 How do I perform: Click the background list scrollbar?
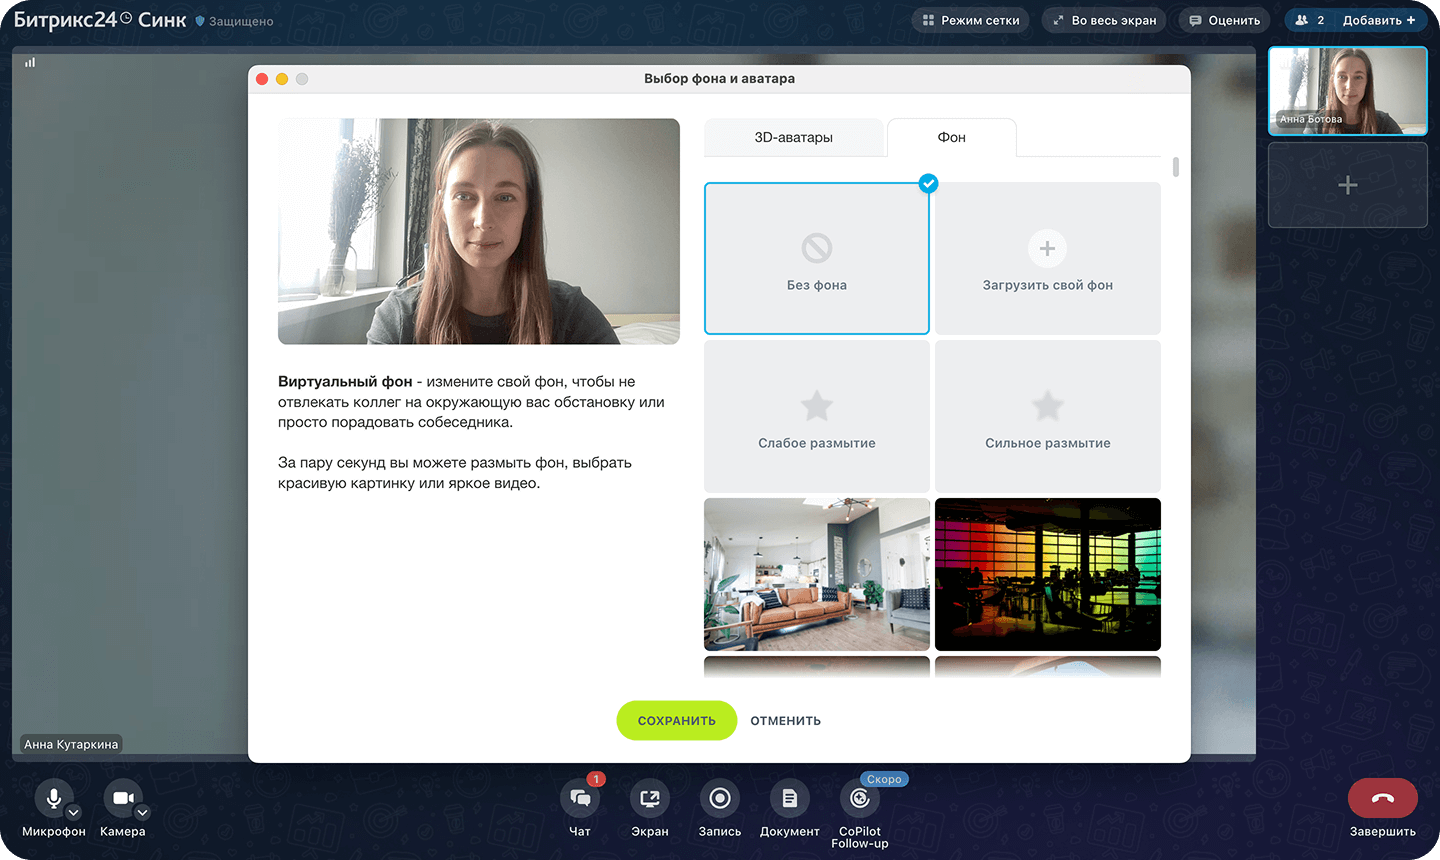tap(1175, 167)
